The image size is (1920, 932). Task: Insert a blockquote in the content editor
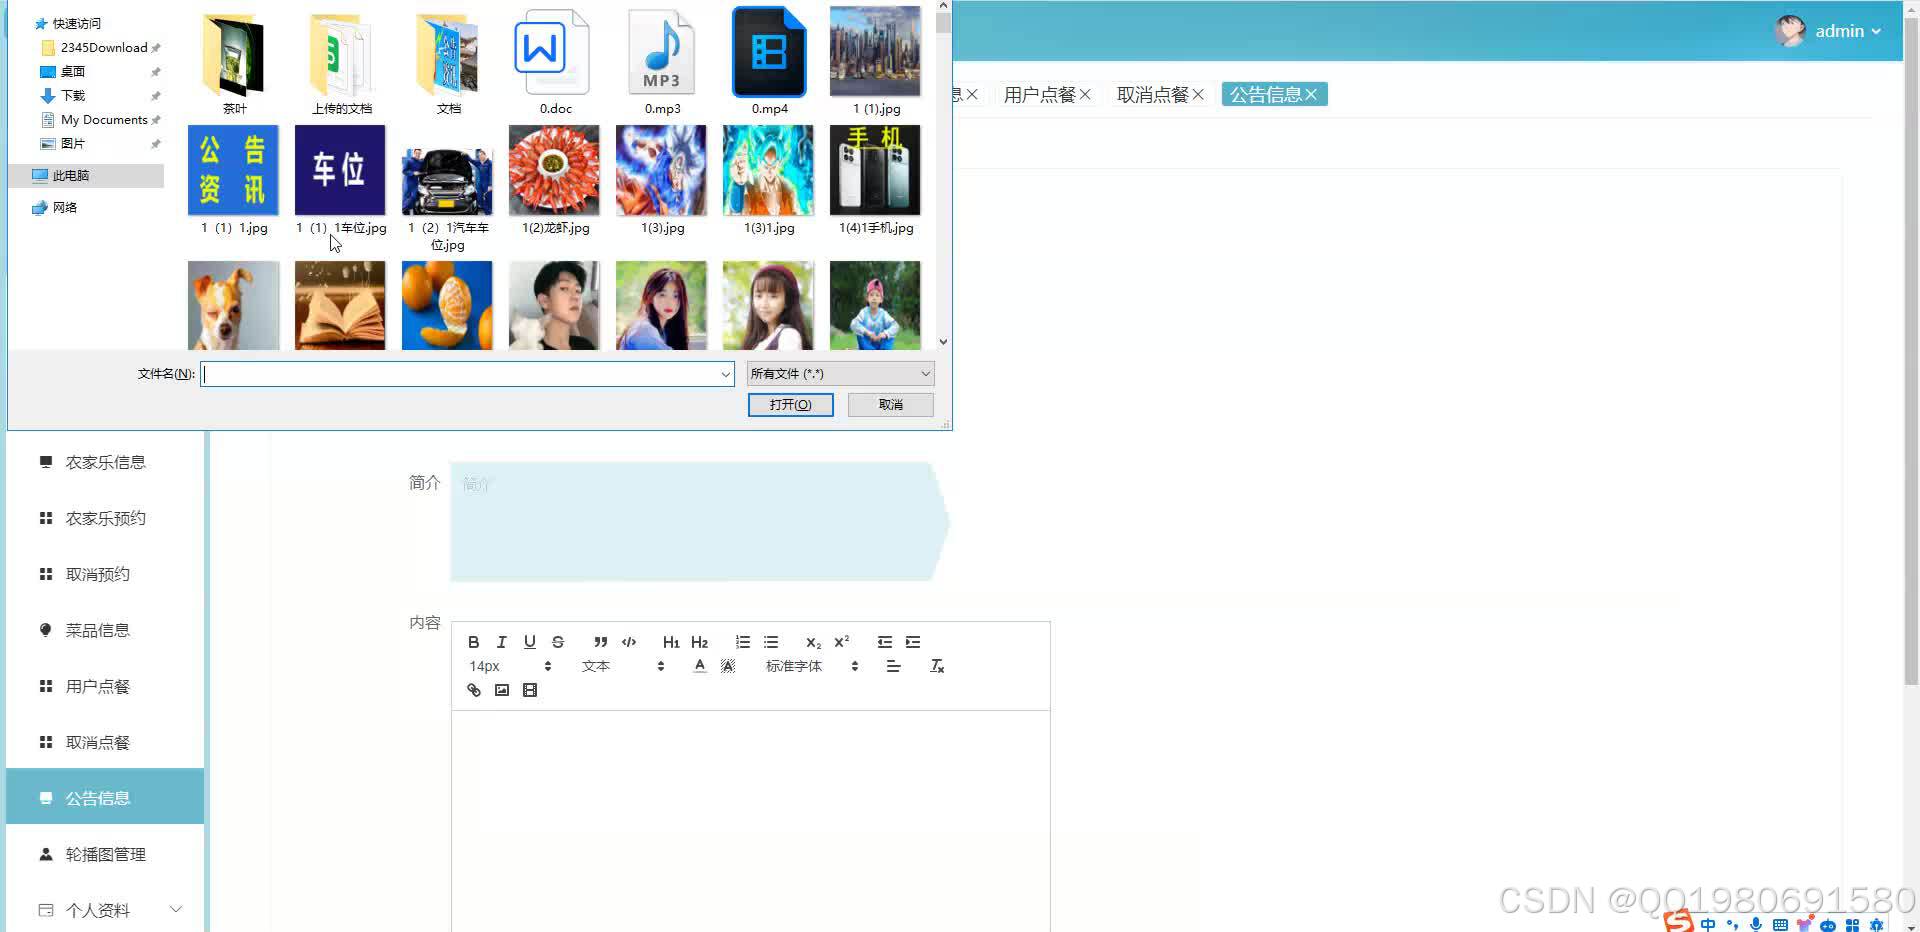pos(600,642)
